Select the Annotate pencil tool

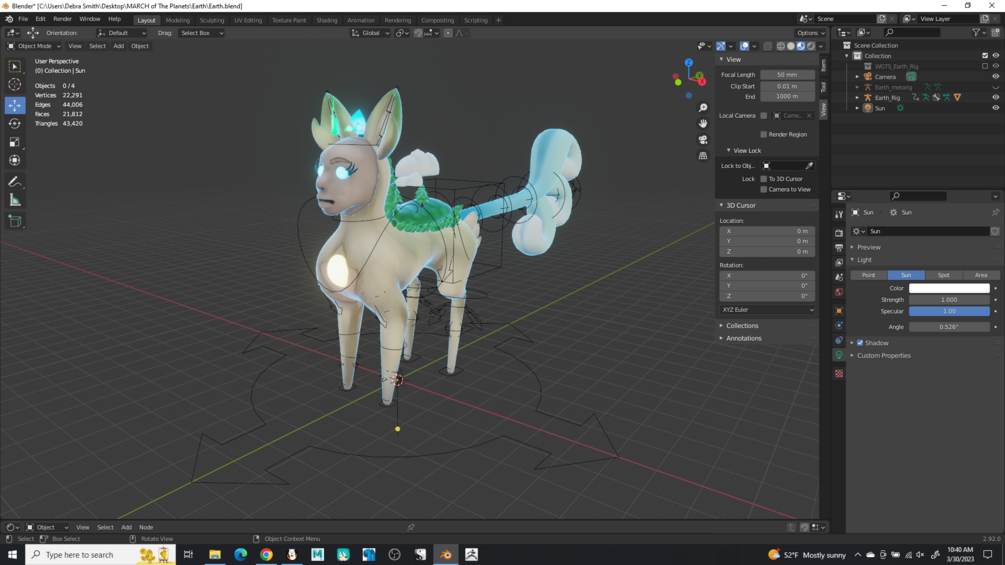[15, 182]
